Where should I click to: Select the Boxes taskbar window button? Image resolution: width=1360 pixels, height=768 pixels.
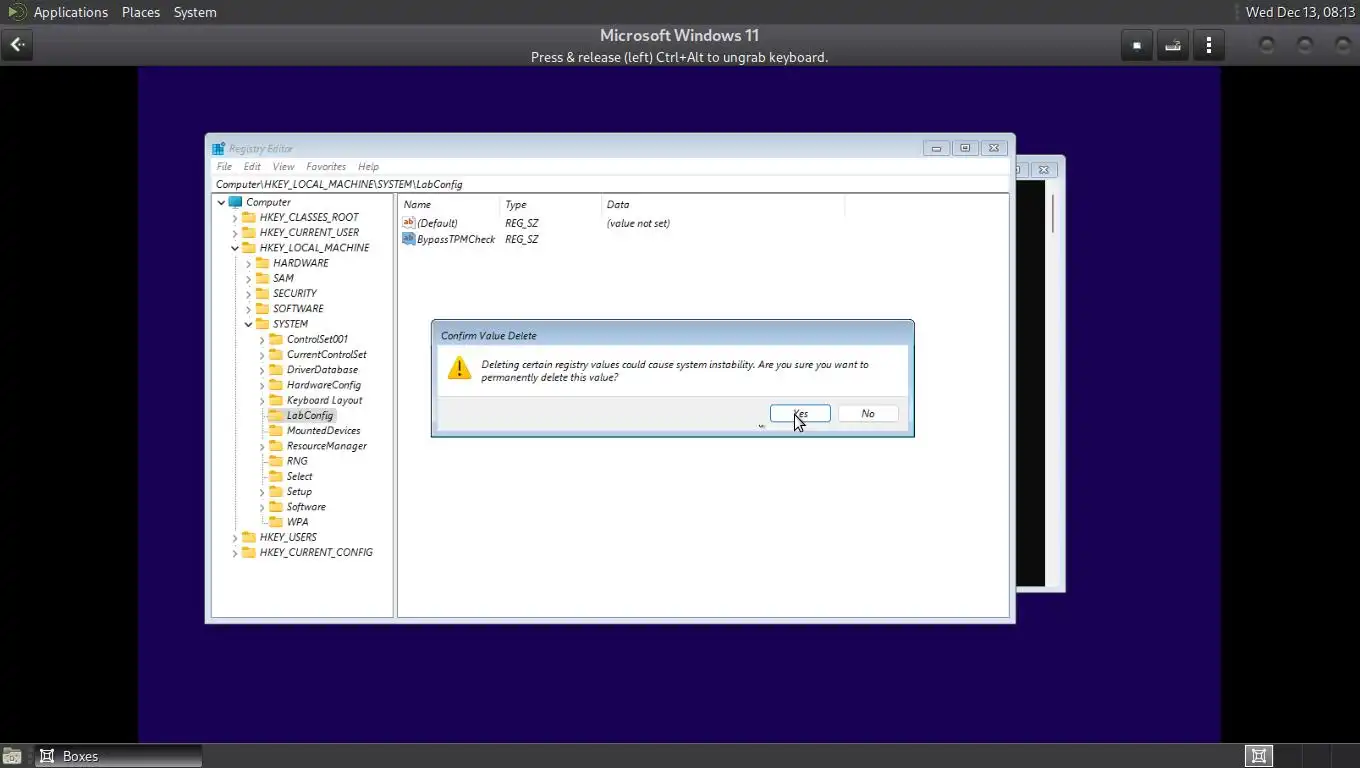(x=118, y=756)
